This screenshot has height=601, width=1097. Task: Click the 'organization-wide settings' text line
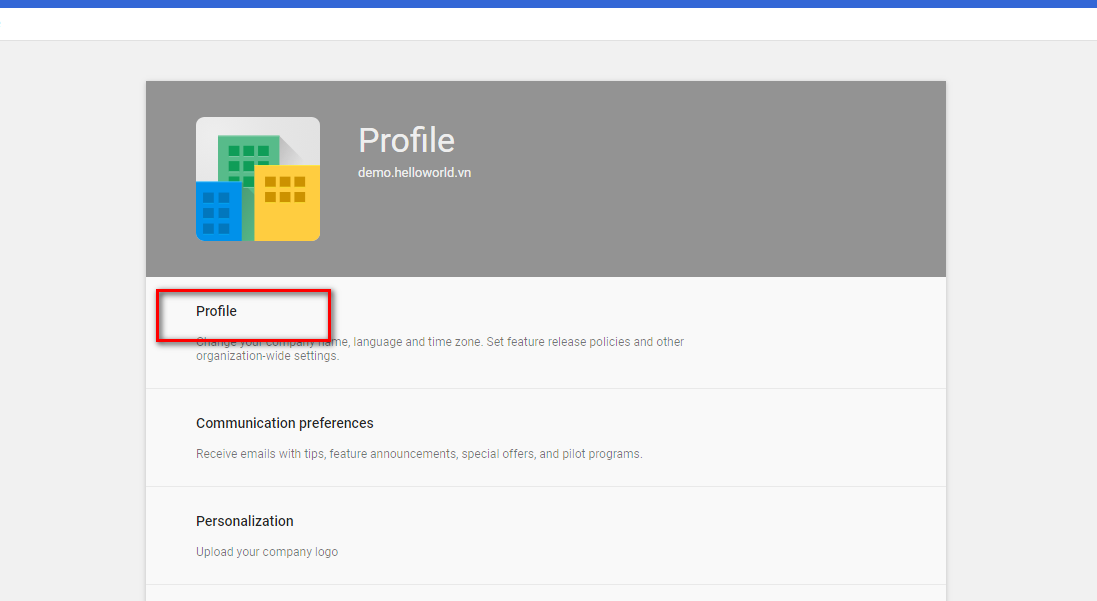(x=267, y=355)
